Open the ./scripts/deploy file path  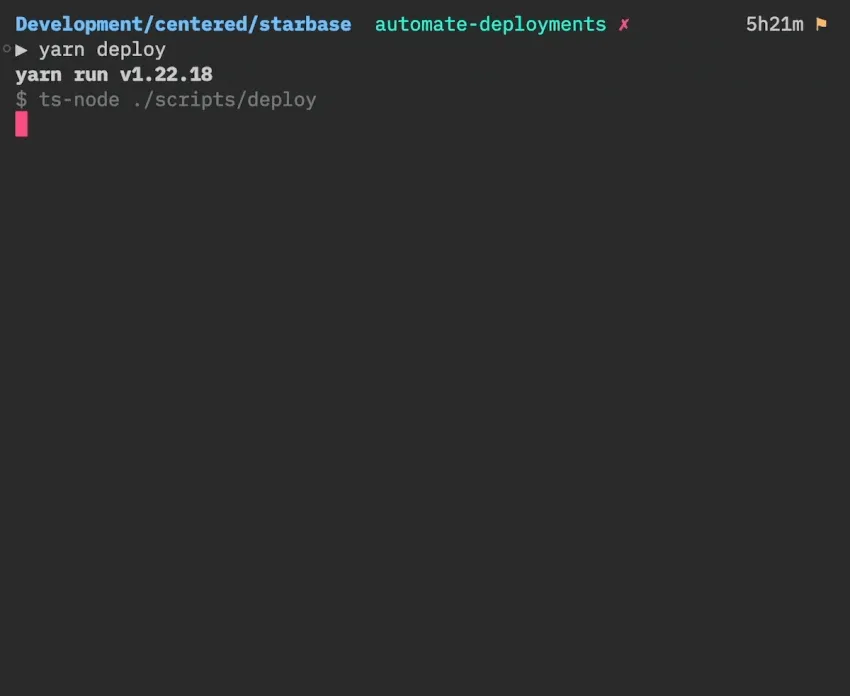(224, 99)
